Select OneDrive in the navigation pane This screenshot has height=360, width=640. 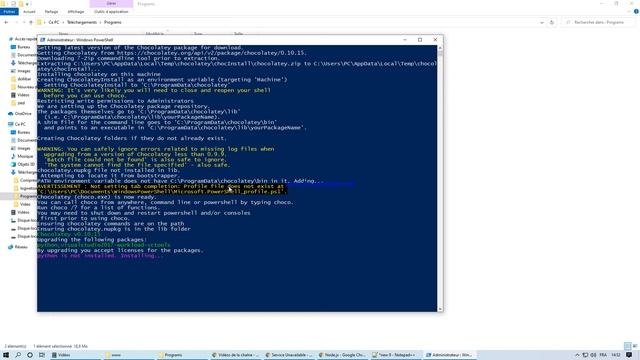[x=22, y=113]
